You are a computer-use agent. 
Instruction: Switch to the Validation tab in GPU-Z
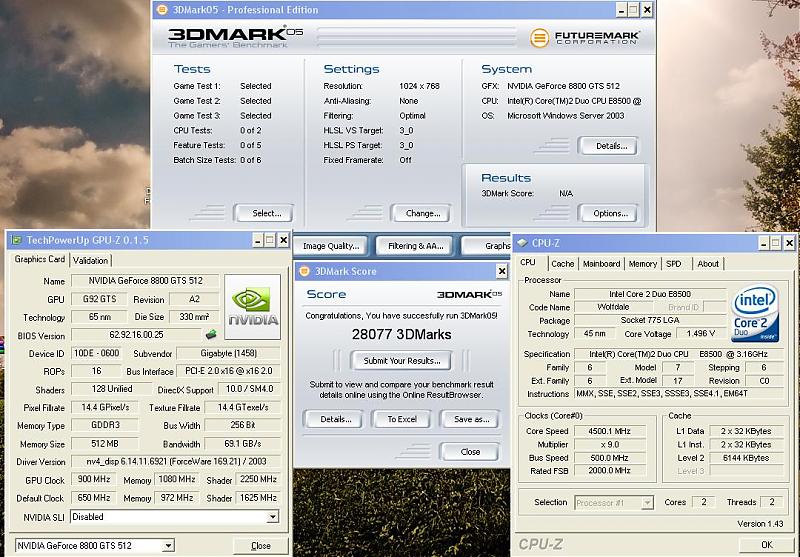click(x=90, y=260)
